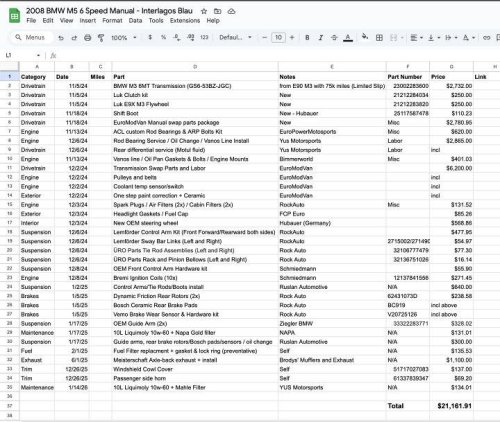This screenshot has height=422, width=500.
Task: Select the Luk Clutch kit cell
Action: [195, 95]
